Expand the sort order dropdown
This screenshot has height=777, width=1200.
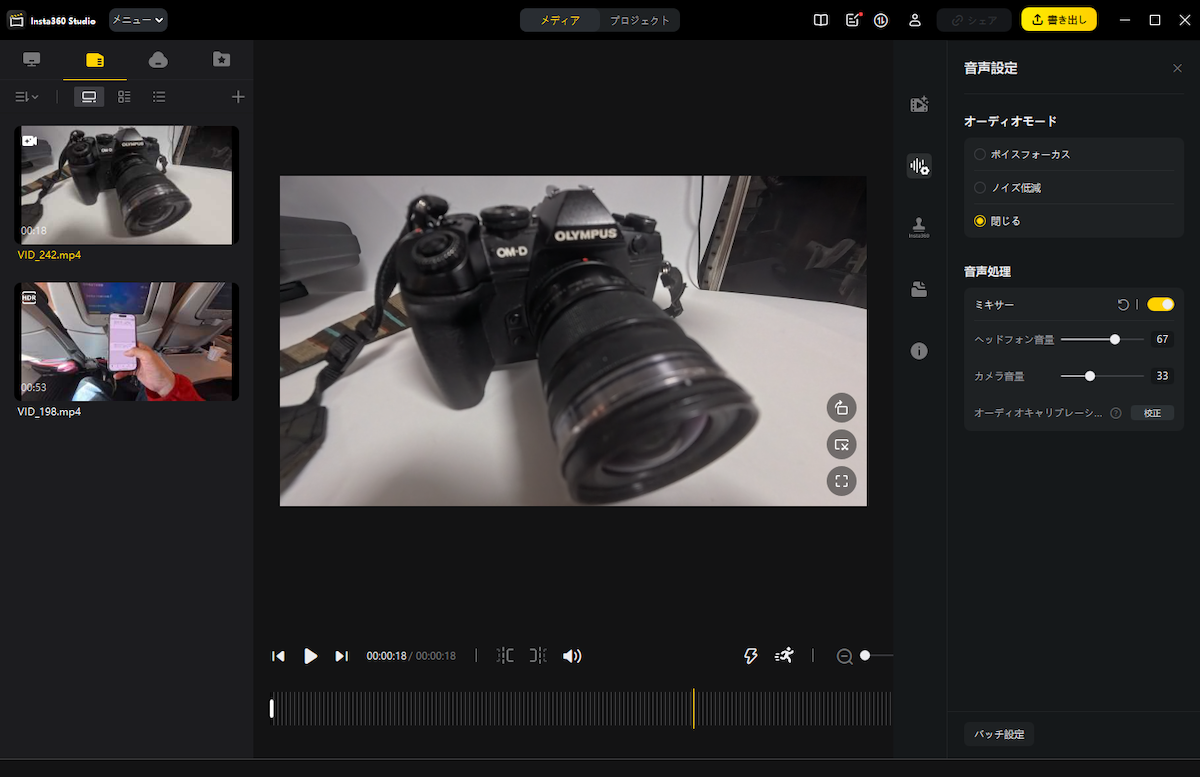[27, 97]
